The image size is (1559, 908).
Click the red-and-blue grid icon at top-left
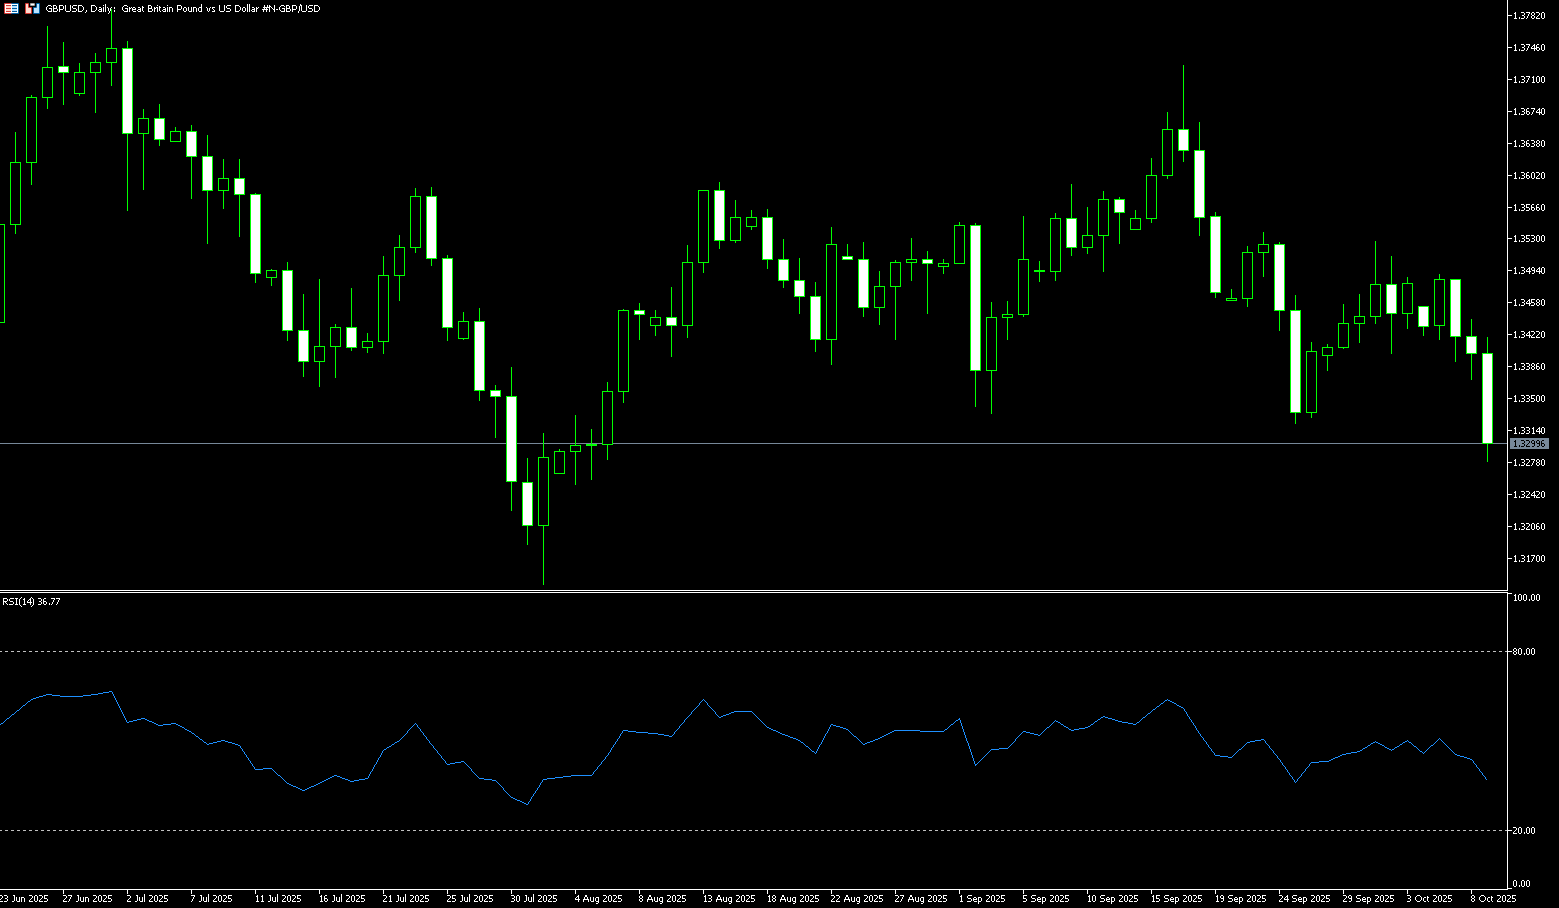[x=10, y=8]
